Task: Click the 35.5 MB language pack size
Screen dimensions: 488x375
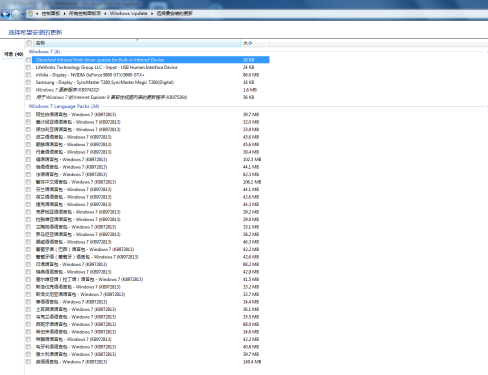Action: coord(251,317)
